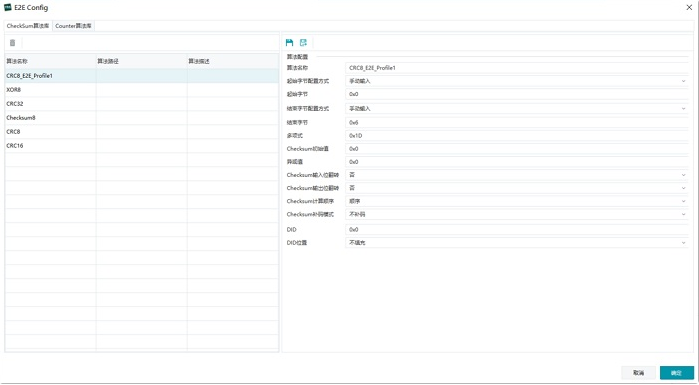Select the CRC16 algorithm row
Image resolution: width=699 pixels, height=385 pixels.
pyautogui.click(x=142, y=146)
